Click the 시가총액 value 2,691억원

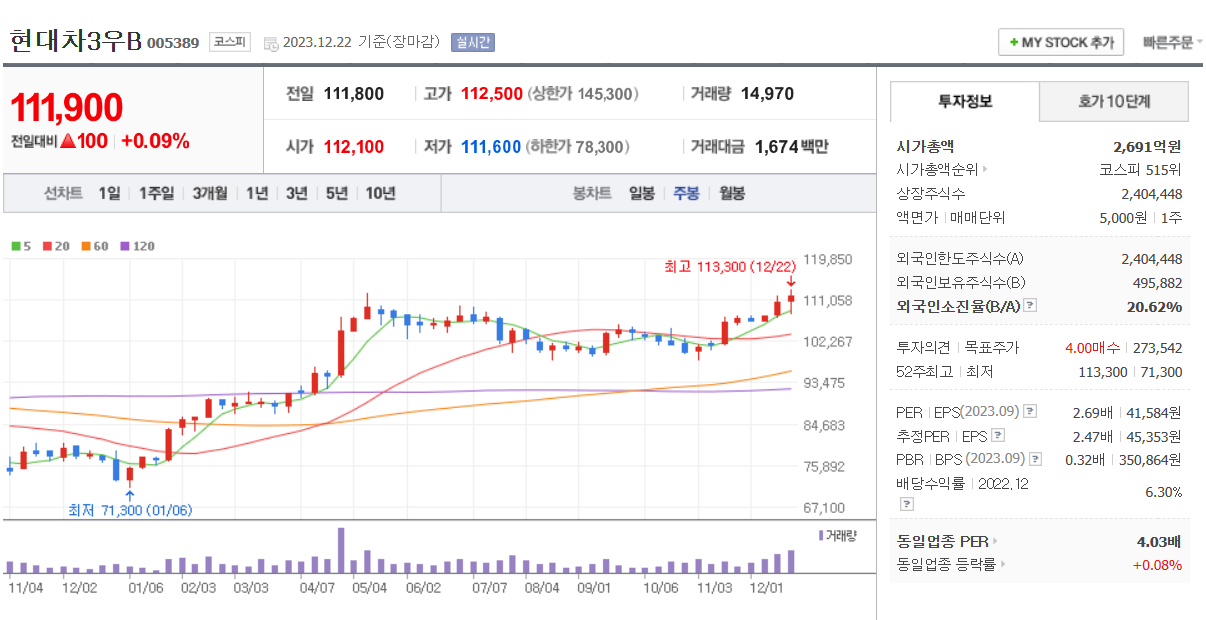[x=1147, y=146]
